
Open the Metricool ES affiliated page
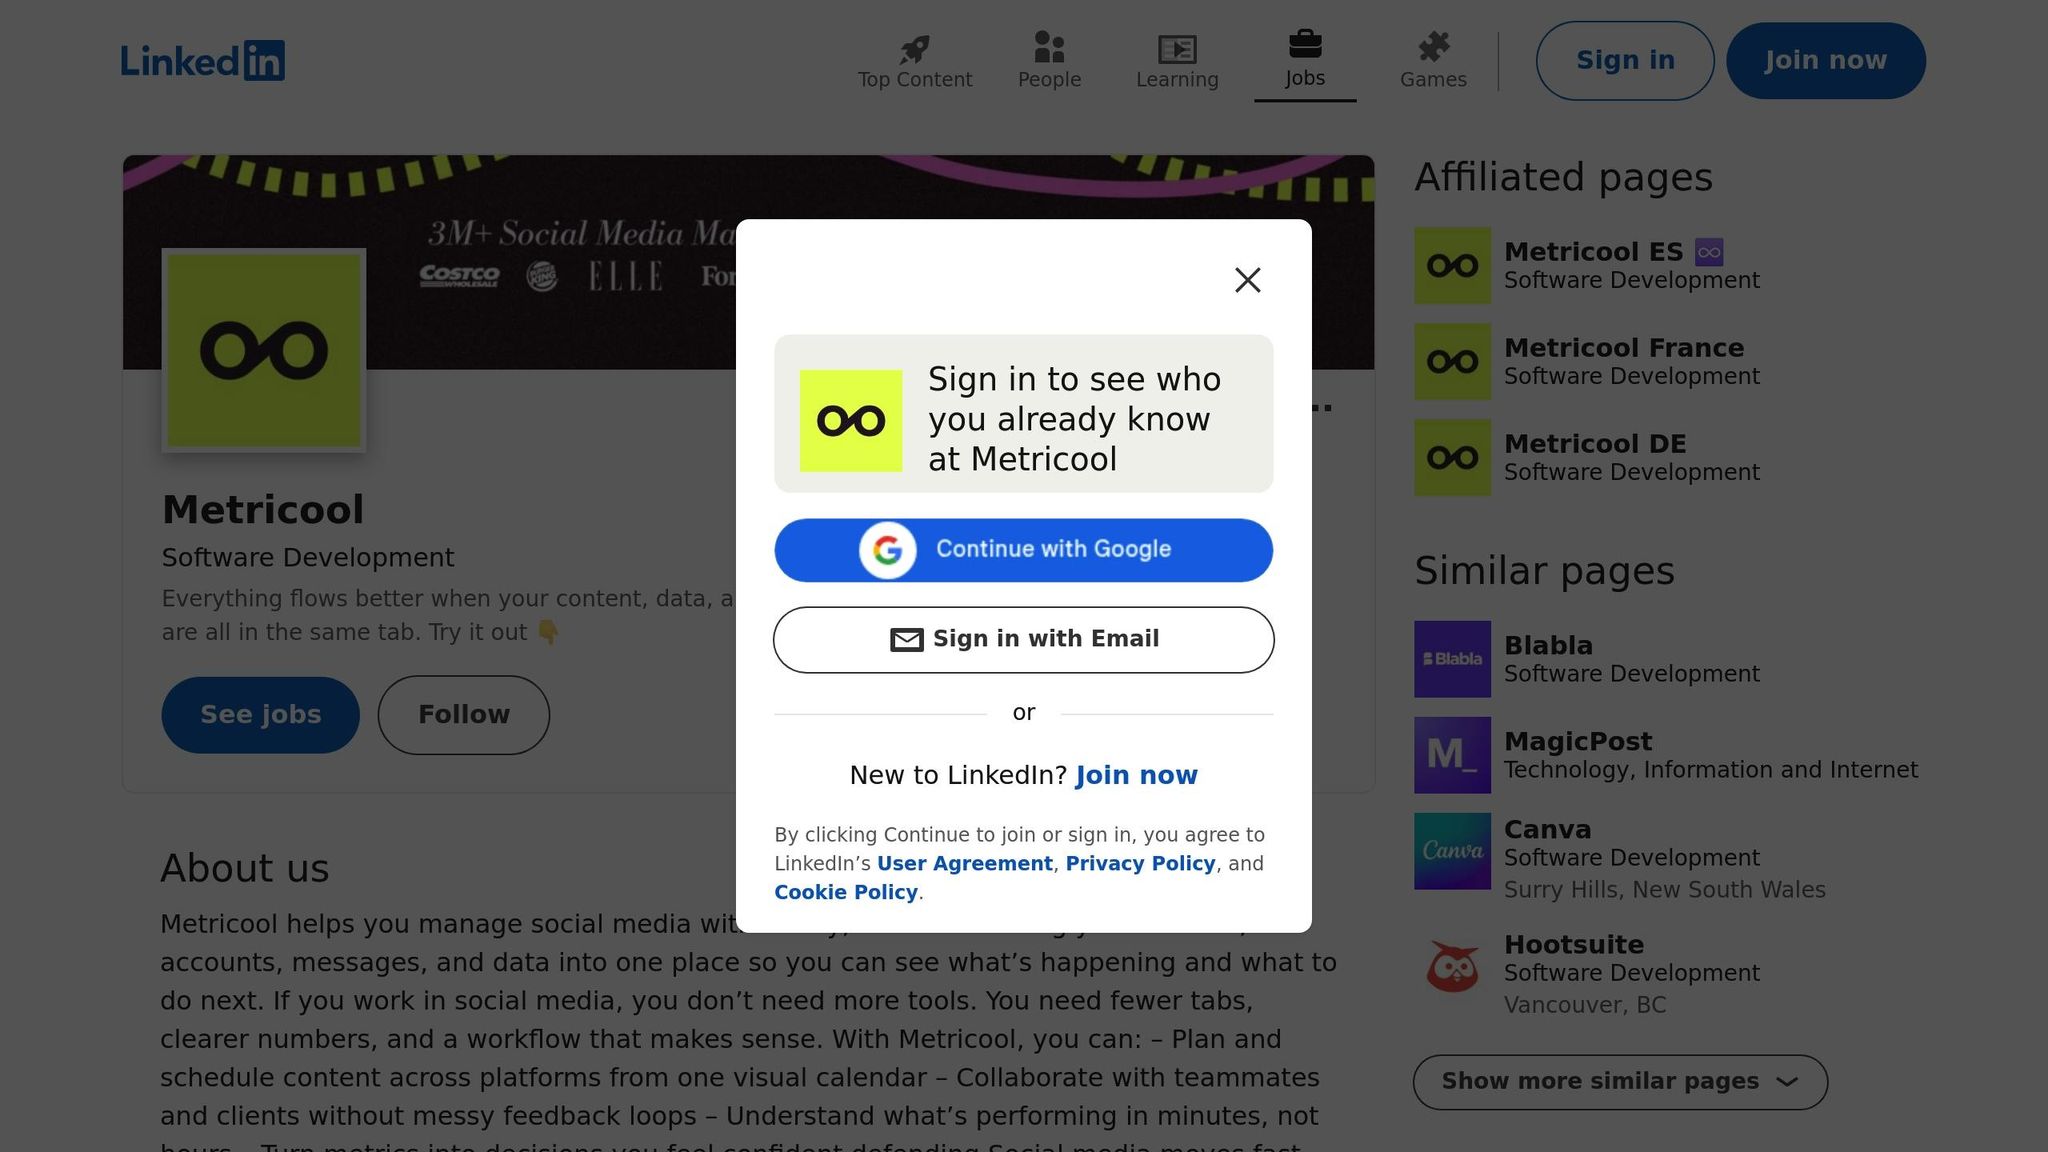pos(1594,252)
